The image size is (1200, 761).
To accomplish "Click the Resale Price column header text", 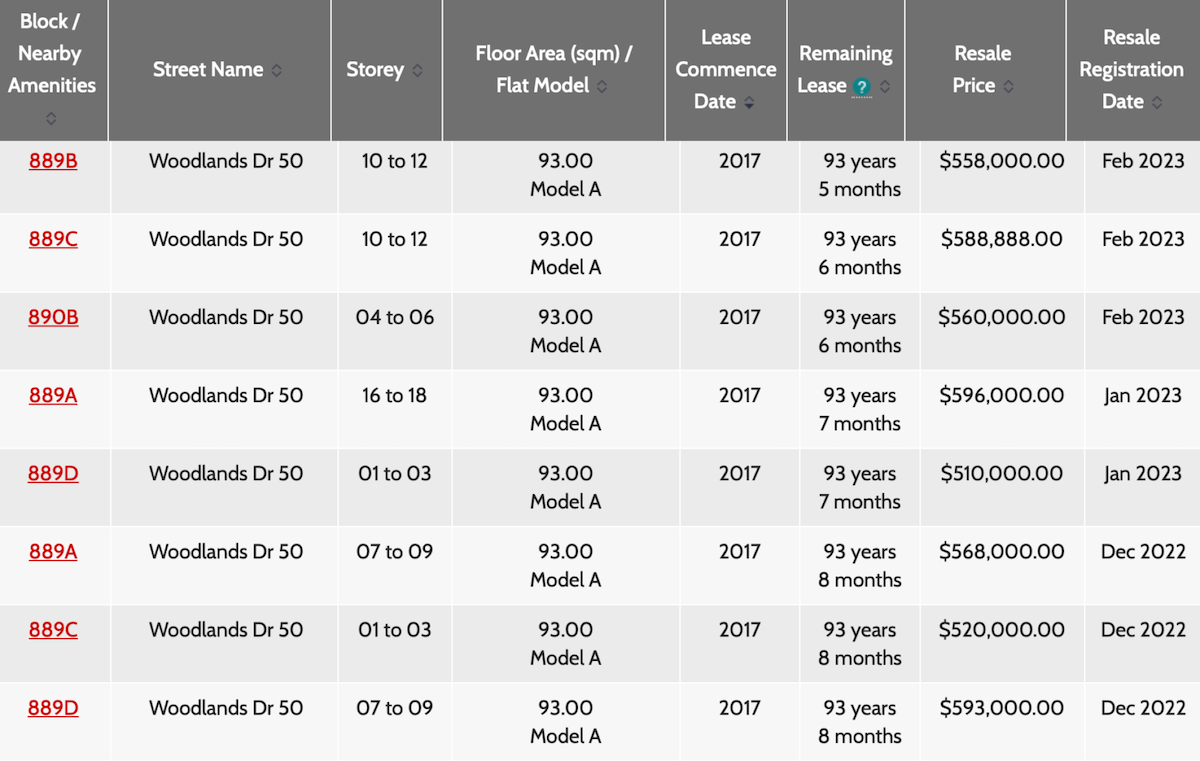I will click(x=980, y=69).
